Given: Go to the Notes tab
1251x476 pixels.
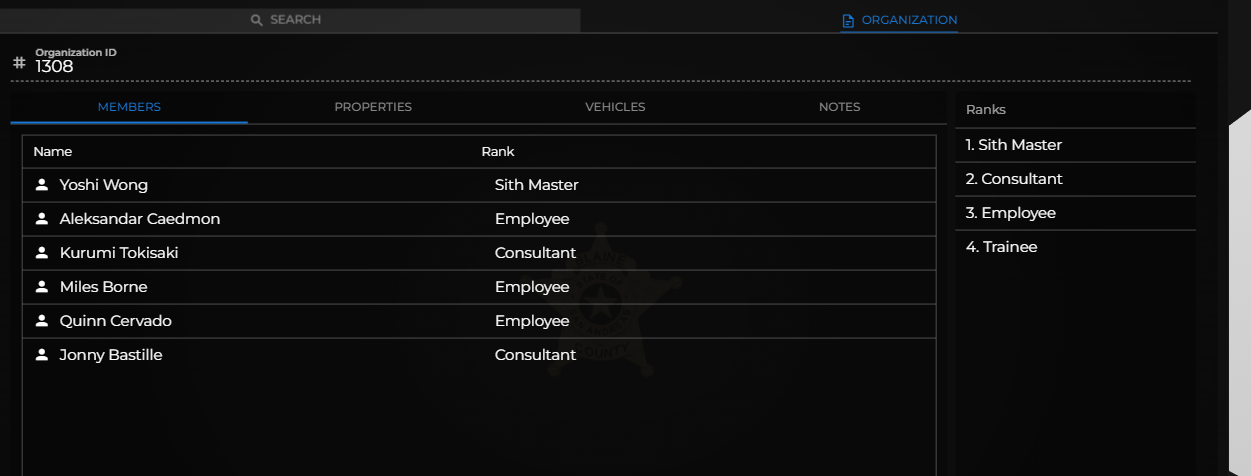Looking at the screenshot, I should [839, 107].
